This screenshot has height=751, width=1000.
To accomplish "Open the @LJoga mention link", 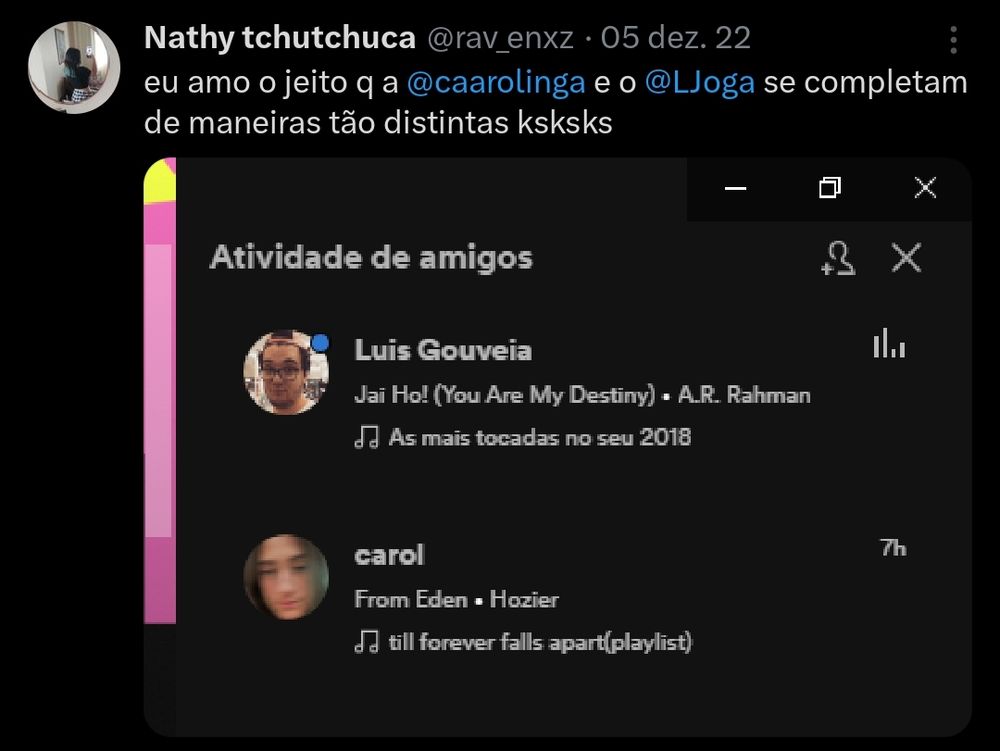I will 700,82.
